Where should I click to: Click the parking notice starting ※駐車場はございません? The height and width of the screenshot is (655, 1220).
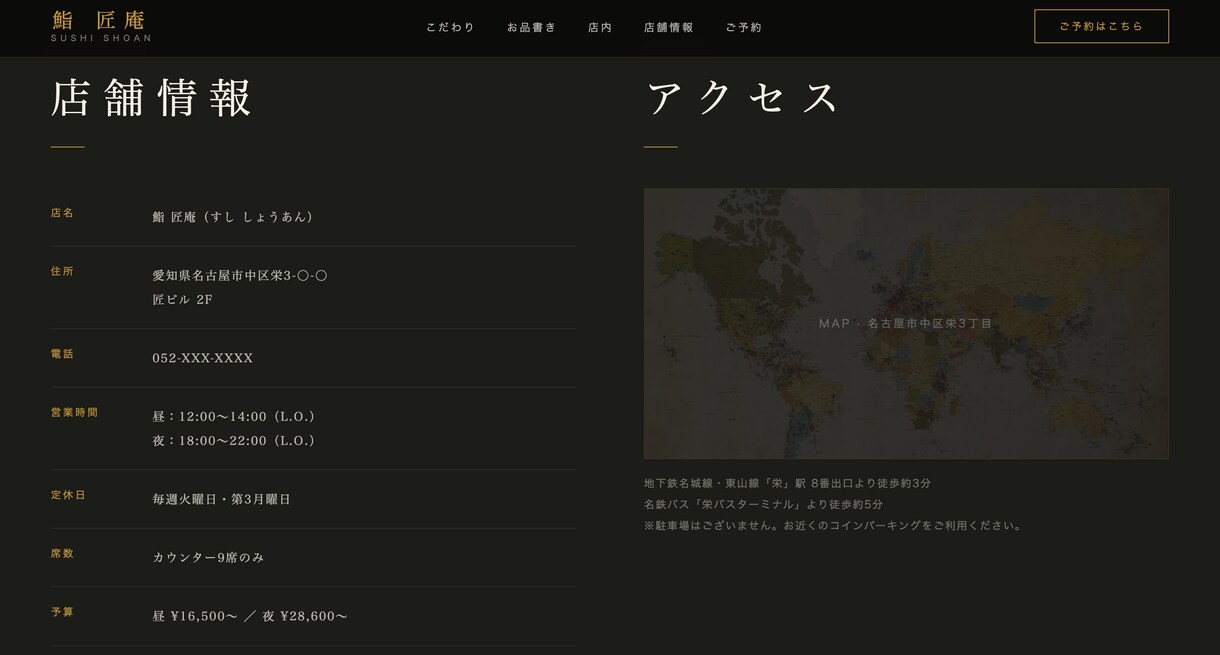point(834,525)
